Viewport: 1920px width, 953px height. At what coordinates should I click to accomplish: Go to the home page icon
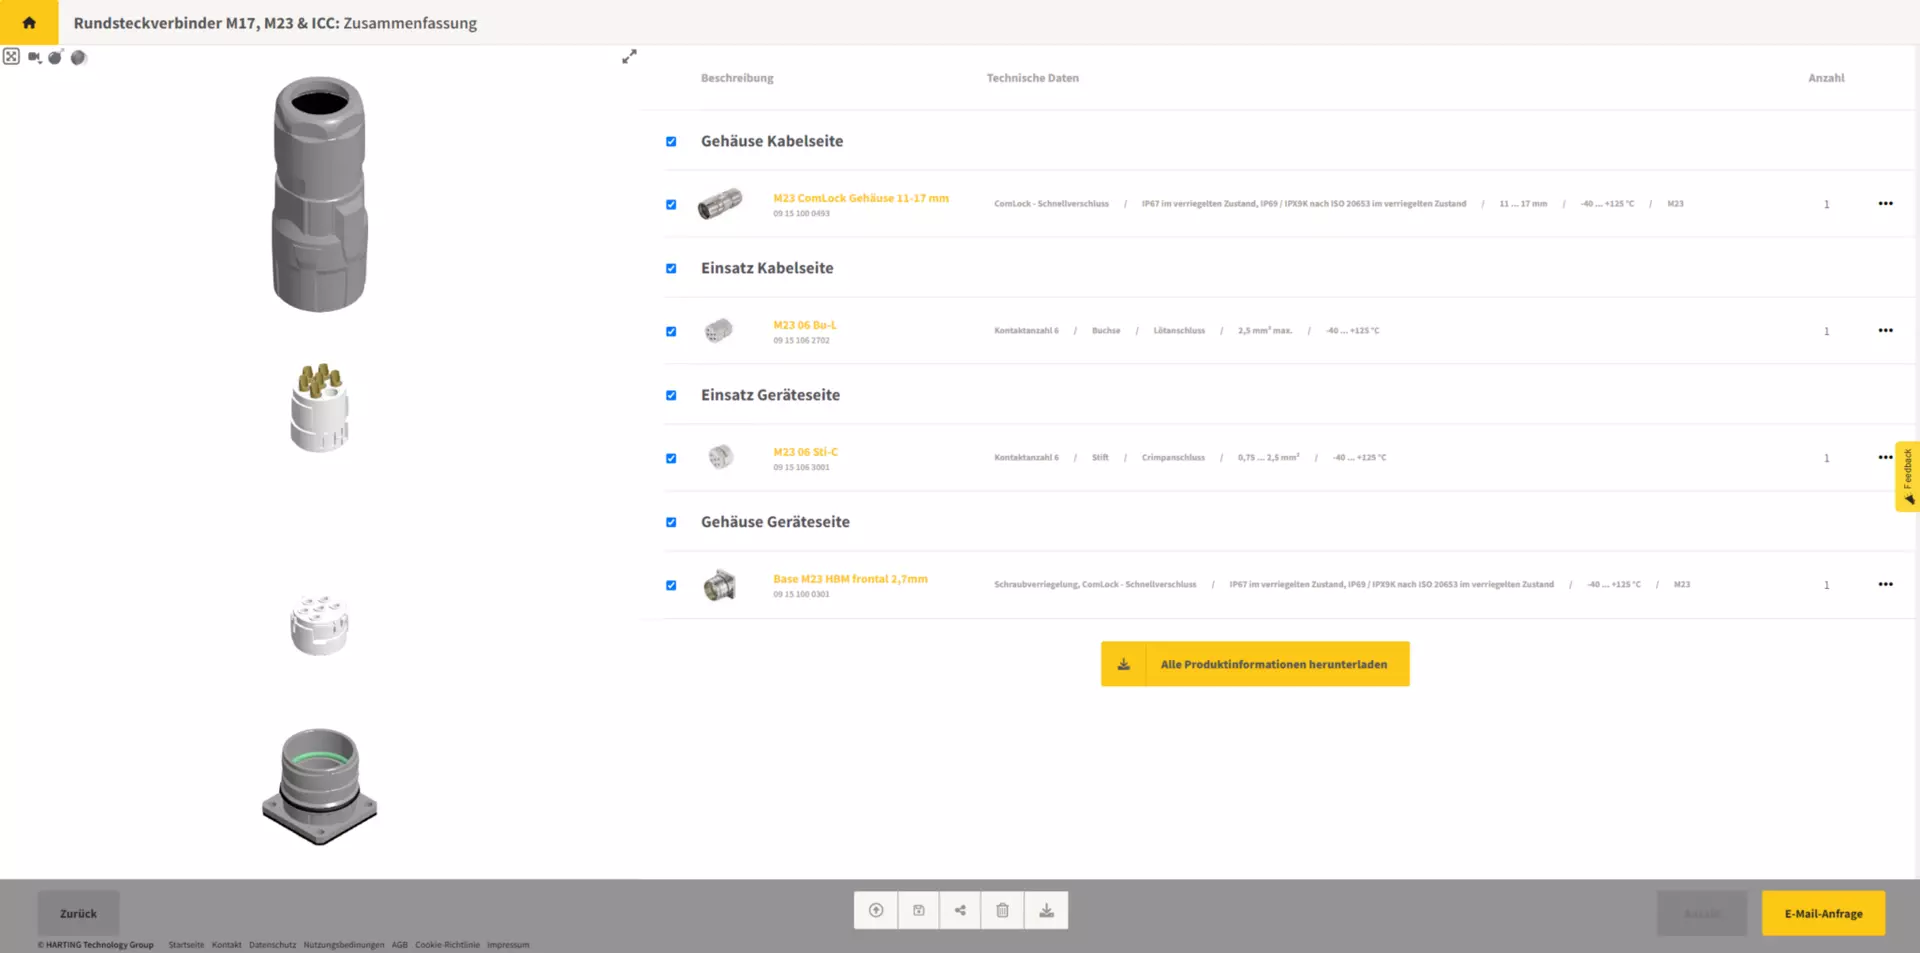click(29, 22)
